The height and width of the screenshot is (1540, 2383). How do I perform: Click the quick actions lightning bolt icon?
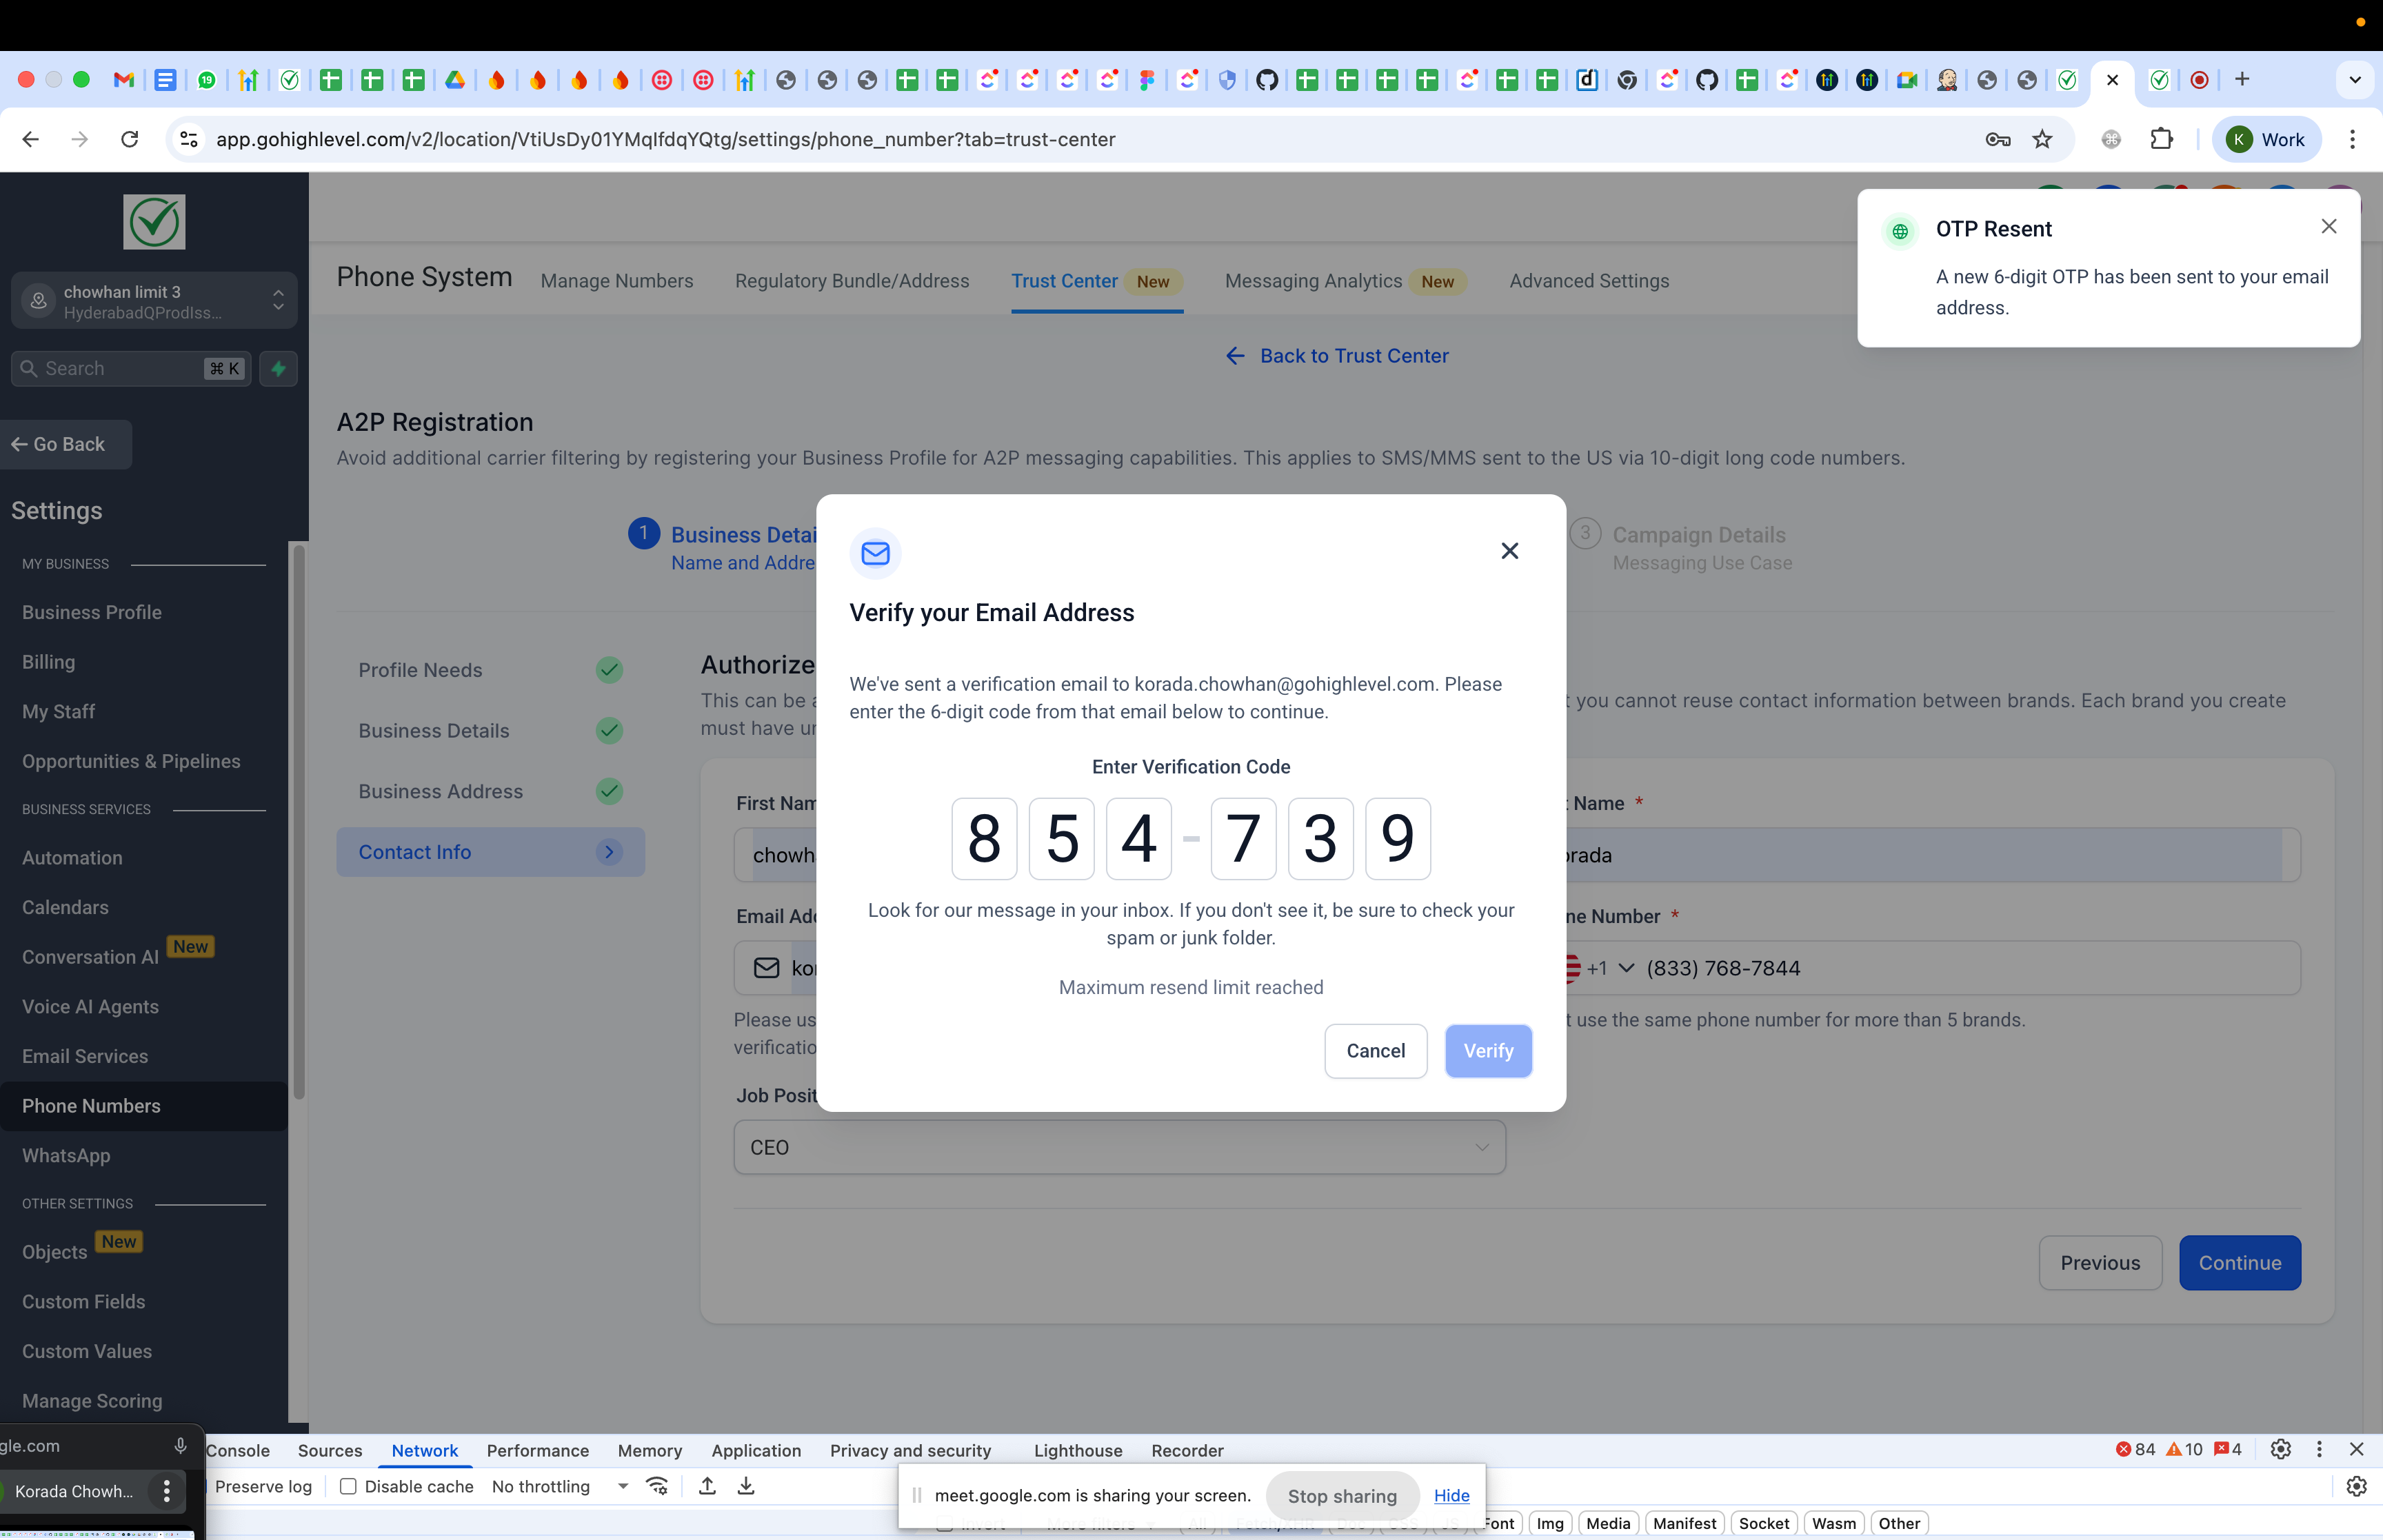click(x=278, y=368)
